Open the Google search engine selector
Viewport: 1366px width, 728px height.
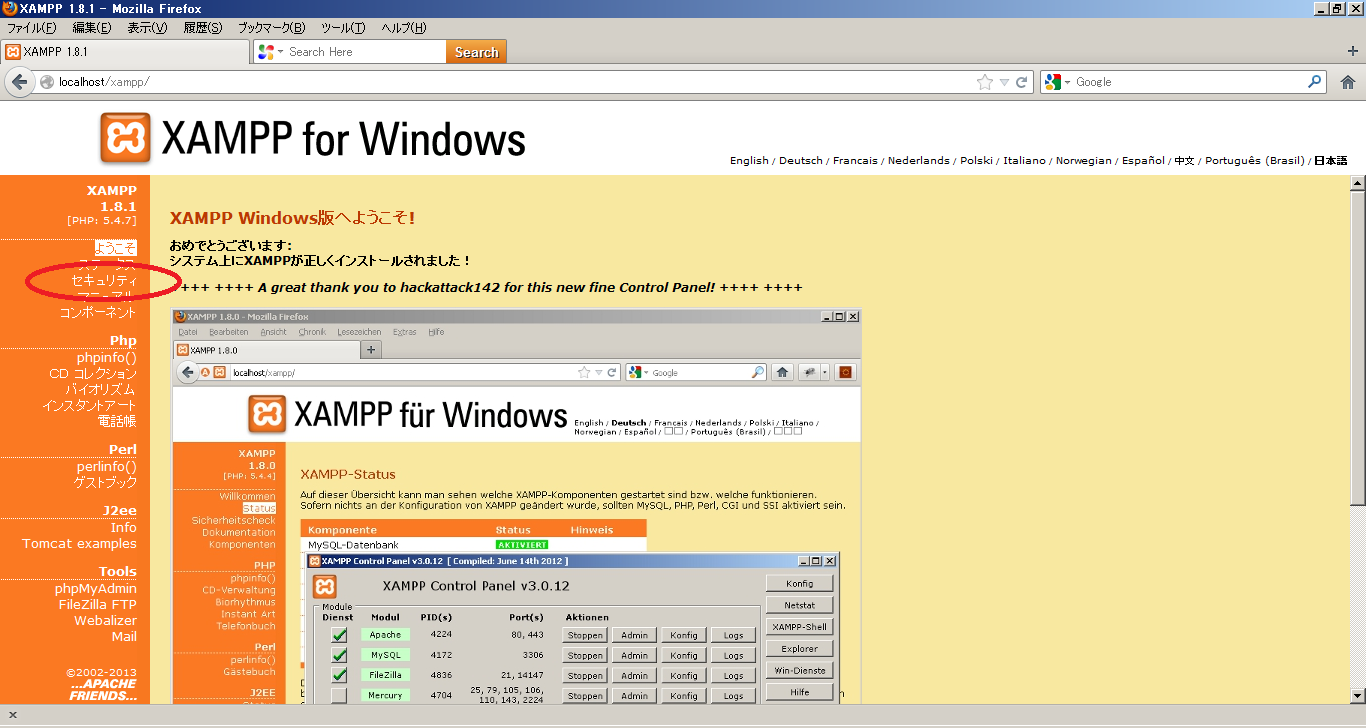1057,82
